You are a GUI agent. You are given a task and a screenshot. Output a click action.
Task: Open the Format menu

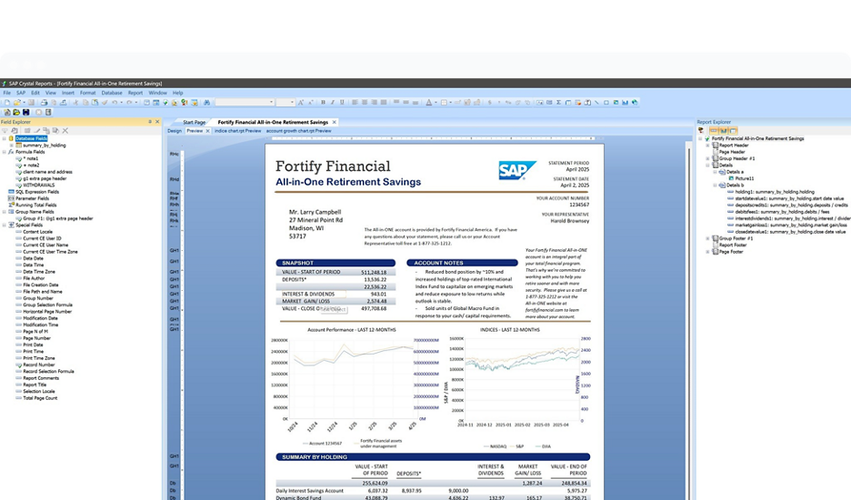pyautogui.click(x=87, y=93)
